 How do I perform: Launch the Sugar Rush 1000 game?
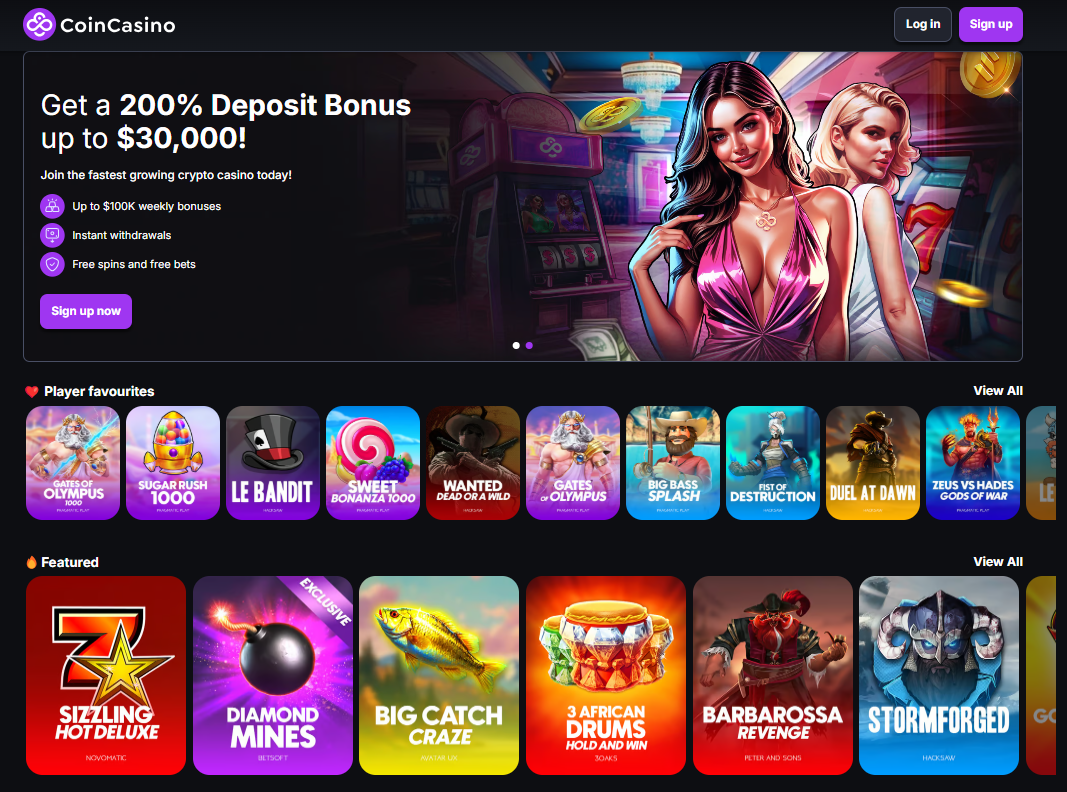173,463
